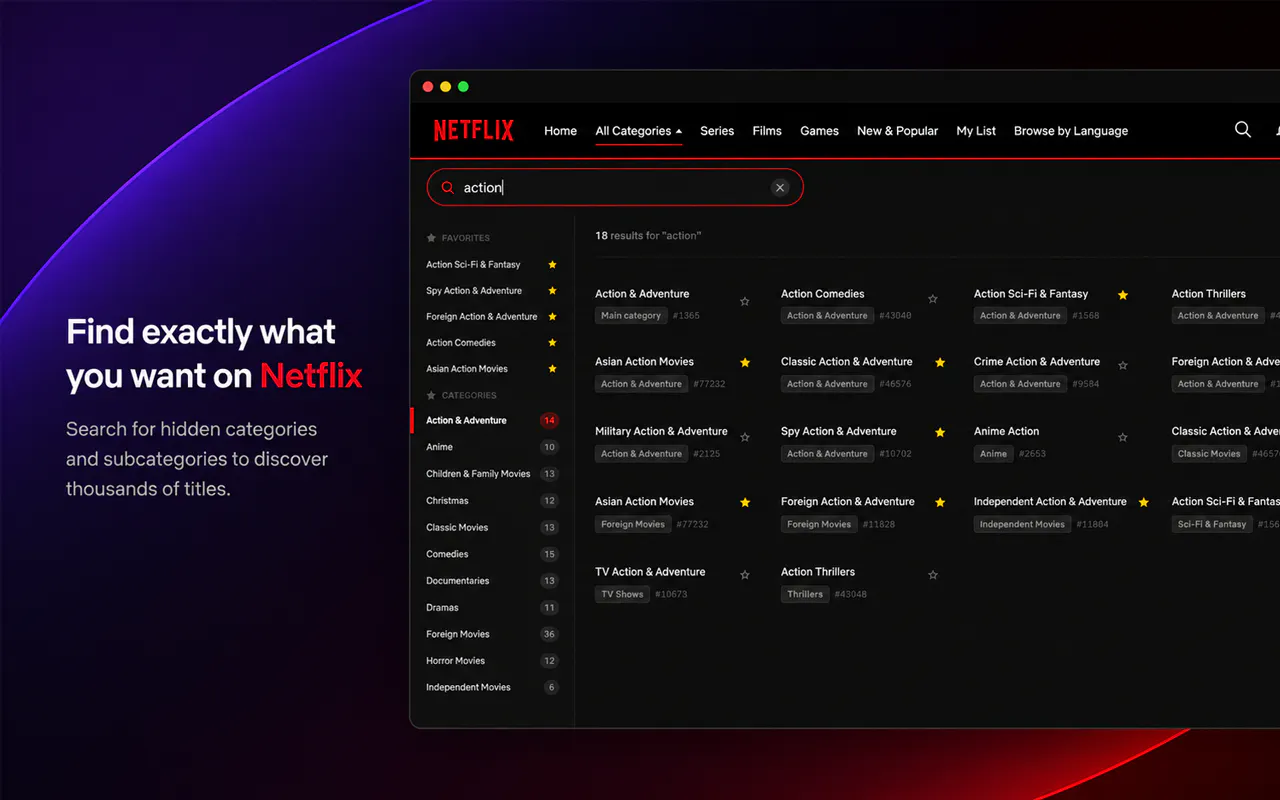1280x800 pixels.
Task: Star the Action Comedies result
Action: [932, 299]
